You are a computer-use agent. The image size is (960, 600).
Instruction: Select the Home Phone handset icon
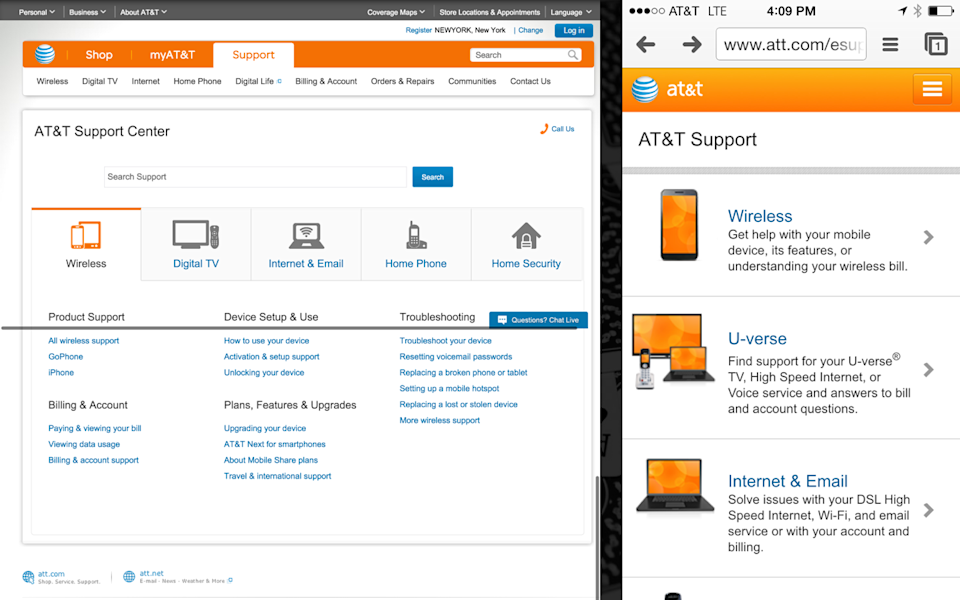pos(416,235)
